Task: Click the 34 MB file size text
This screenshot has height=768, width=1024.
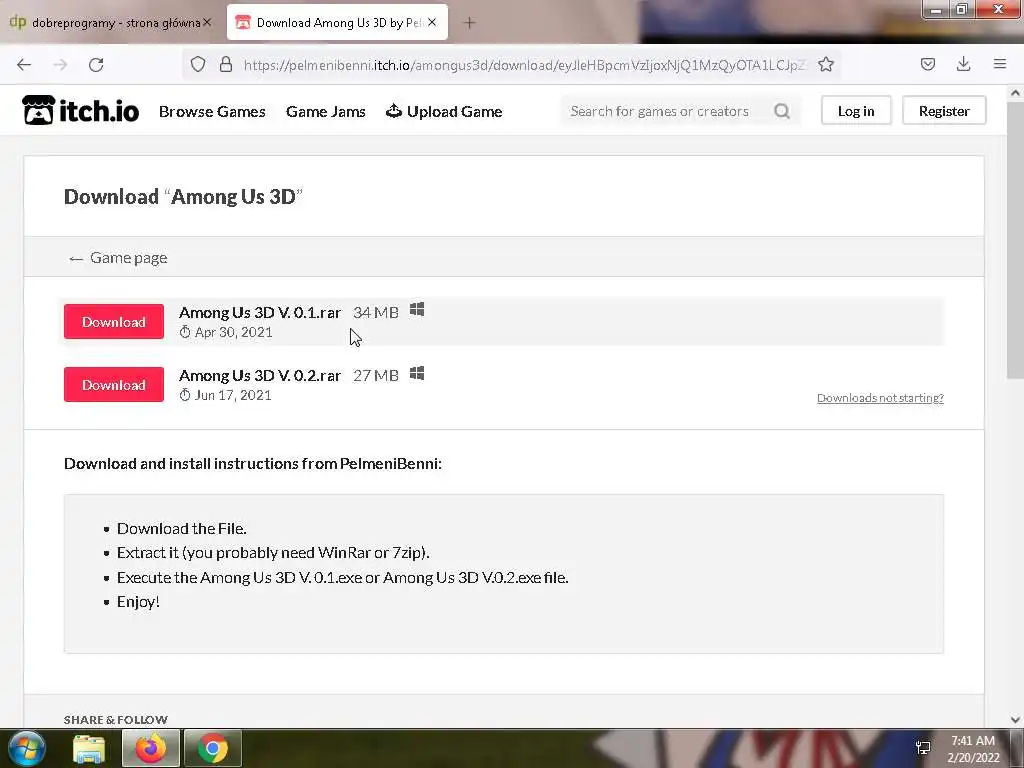Action: tap(376, 312)
